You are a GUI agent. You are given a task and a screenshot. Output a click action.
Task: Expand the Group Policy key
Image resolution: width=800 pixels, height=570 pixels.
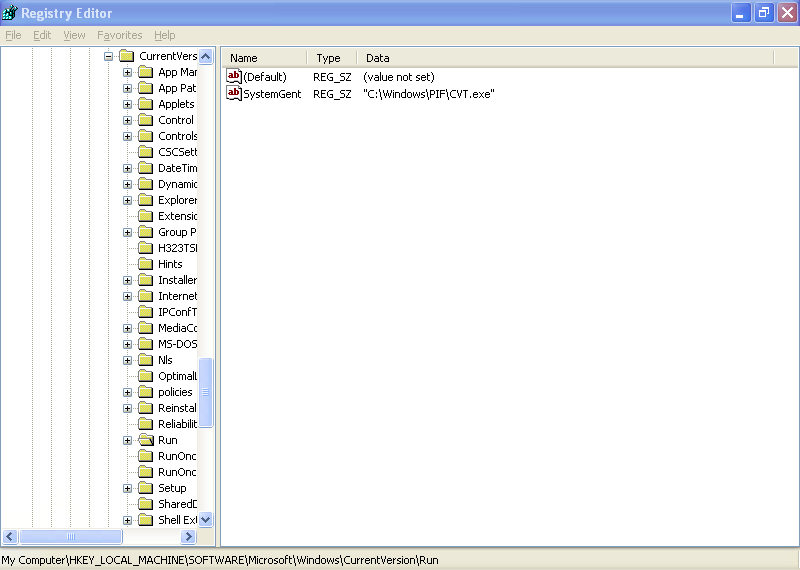[x=128, y=232]
